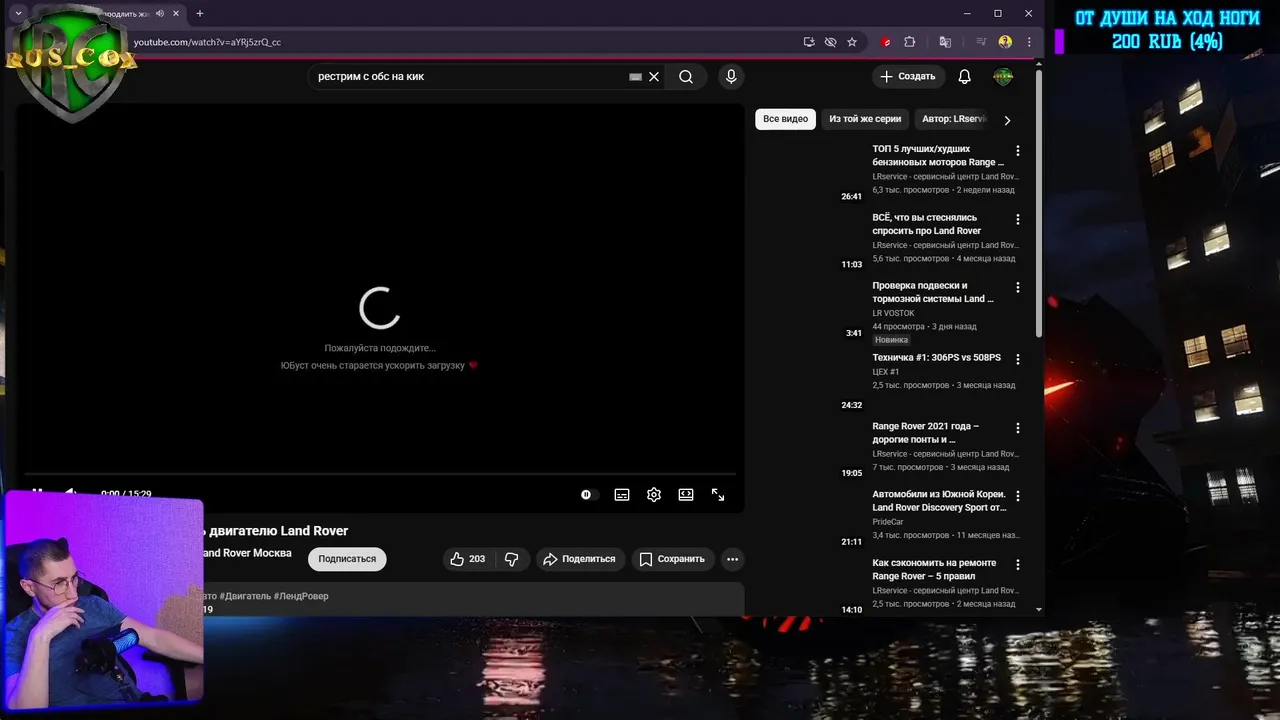Show more filter chips with the right arrow

pos(1007,120)
